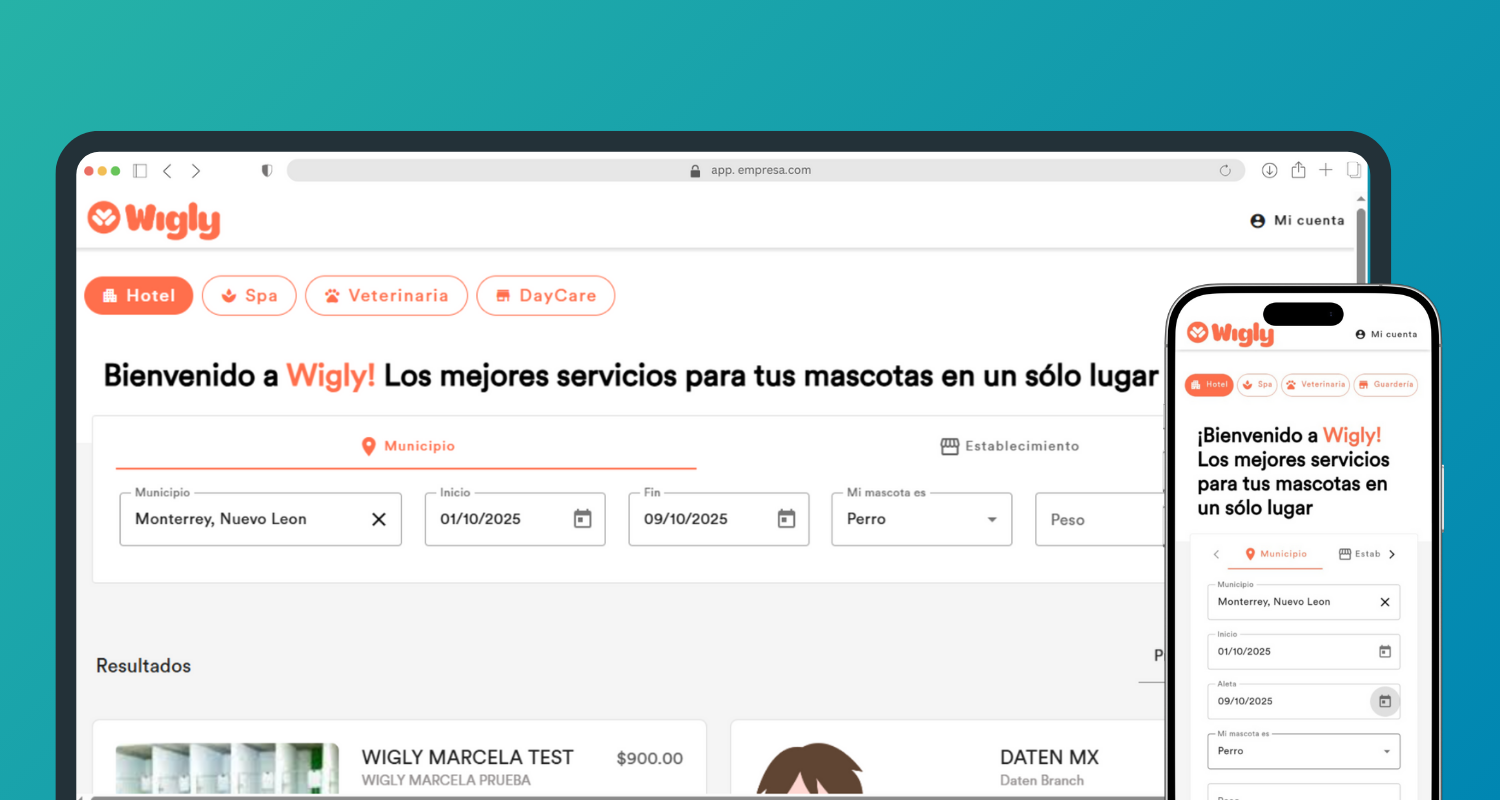Image resolution: width=1500 pixels, height=800 pixels.
Task: Open Mi cuenta in desktop header
Action: coord(1297,220)
